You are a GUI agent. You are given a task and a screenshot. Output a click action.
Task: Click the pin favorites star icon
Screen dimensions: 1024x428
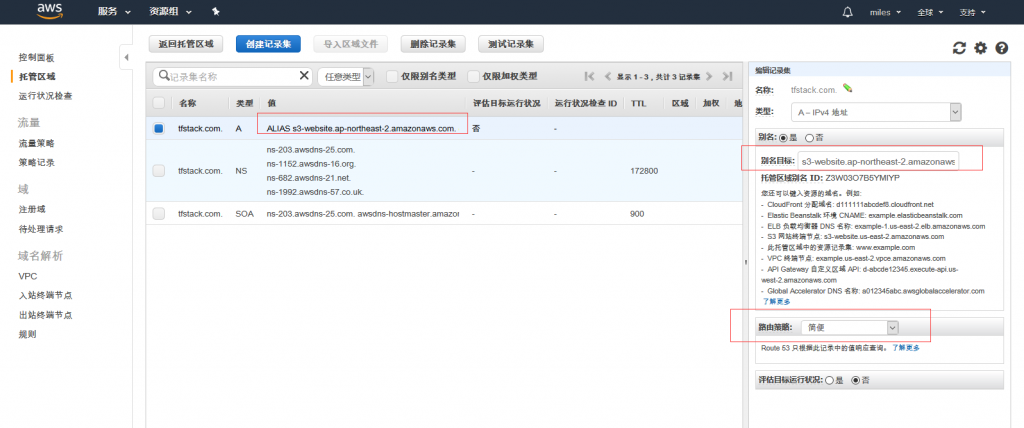(x=216, y=12)
